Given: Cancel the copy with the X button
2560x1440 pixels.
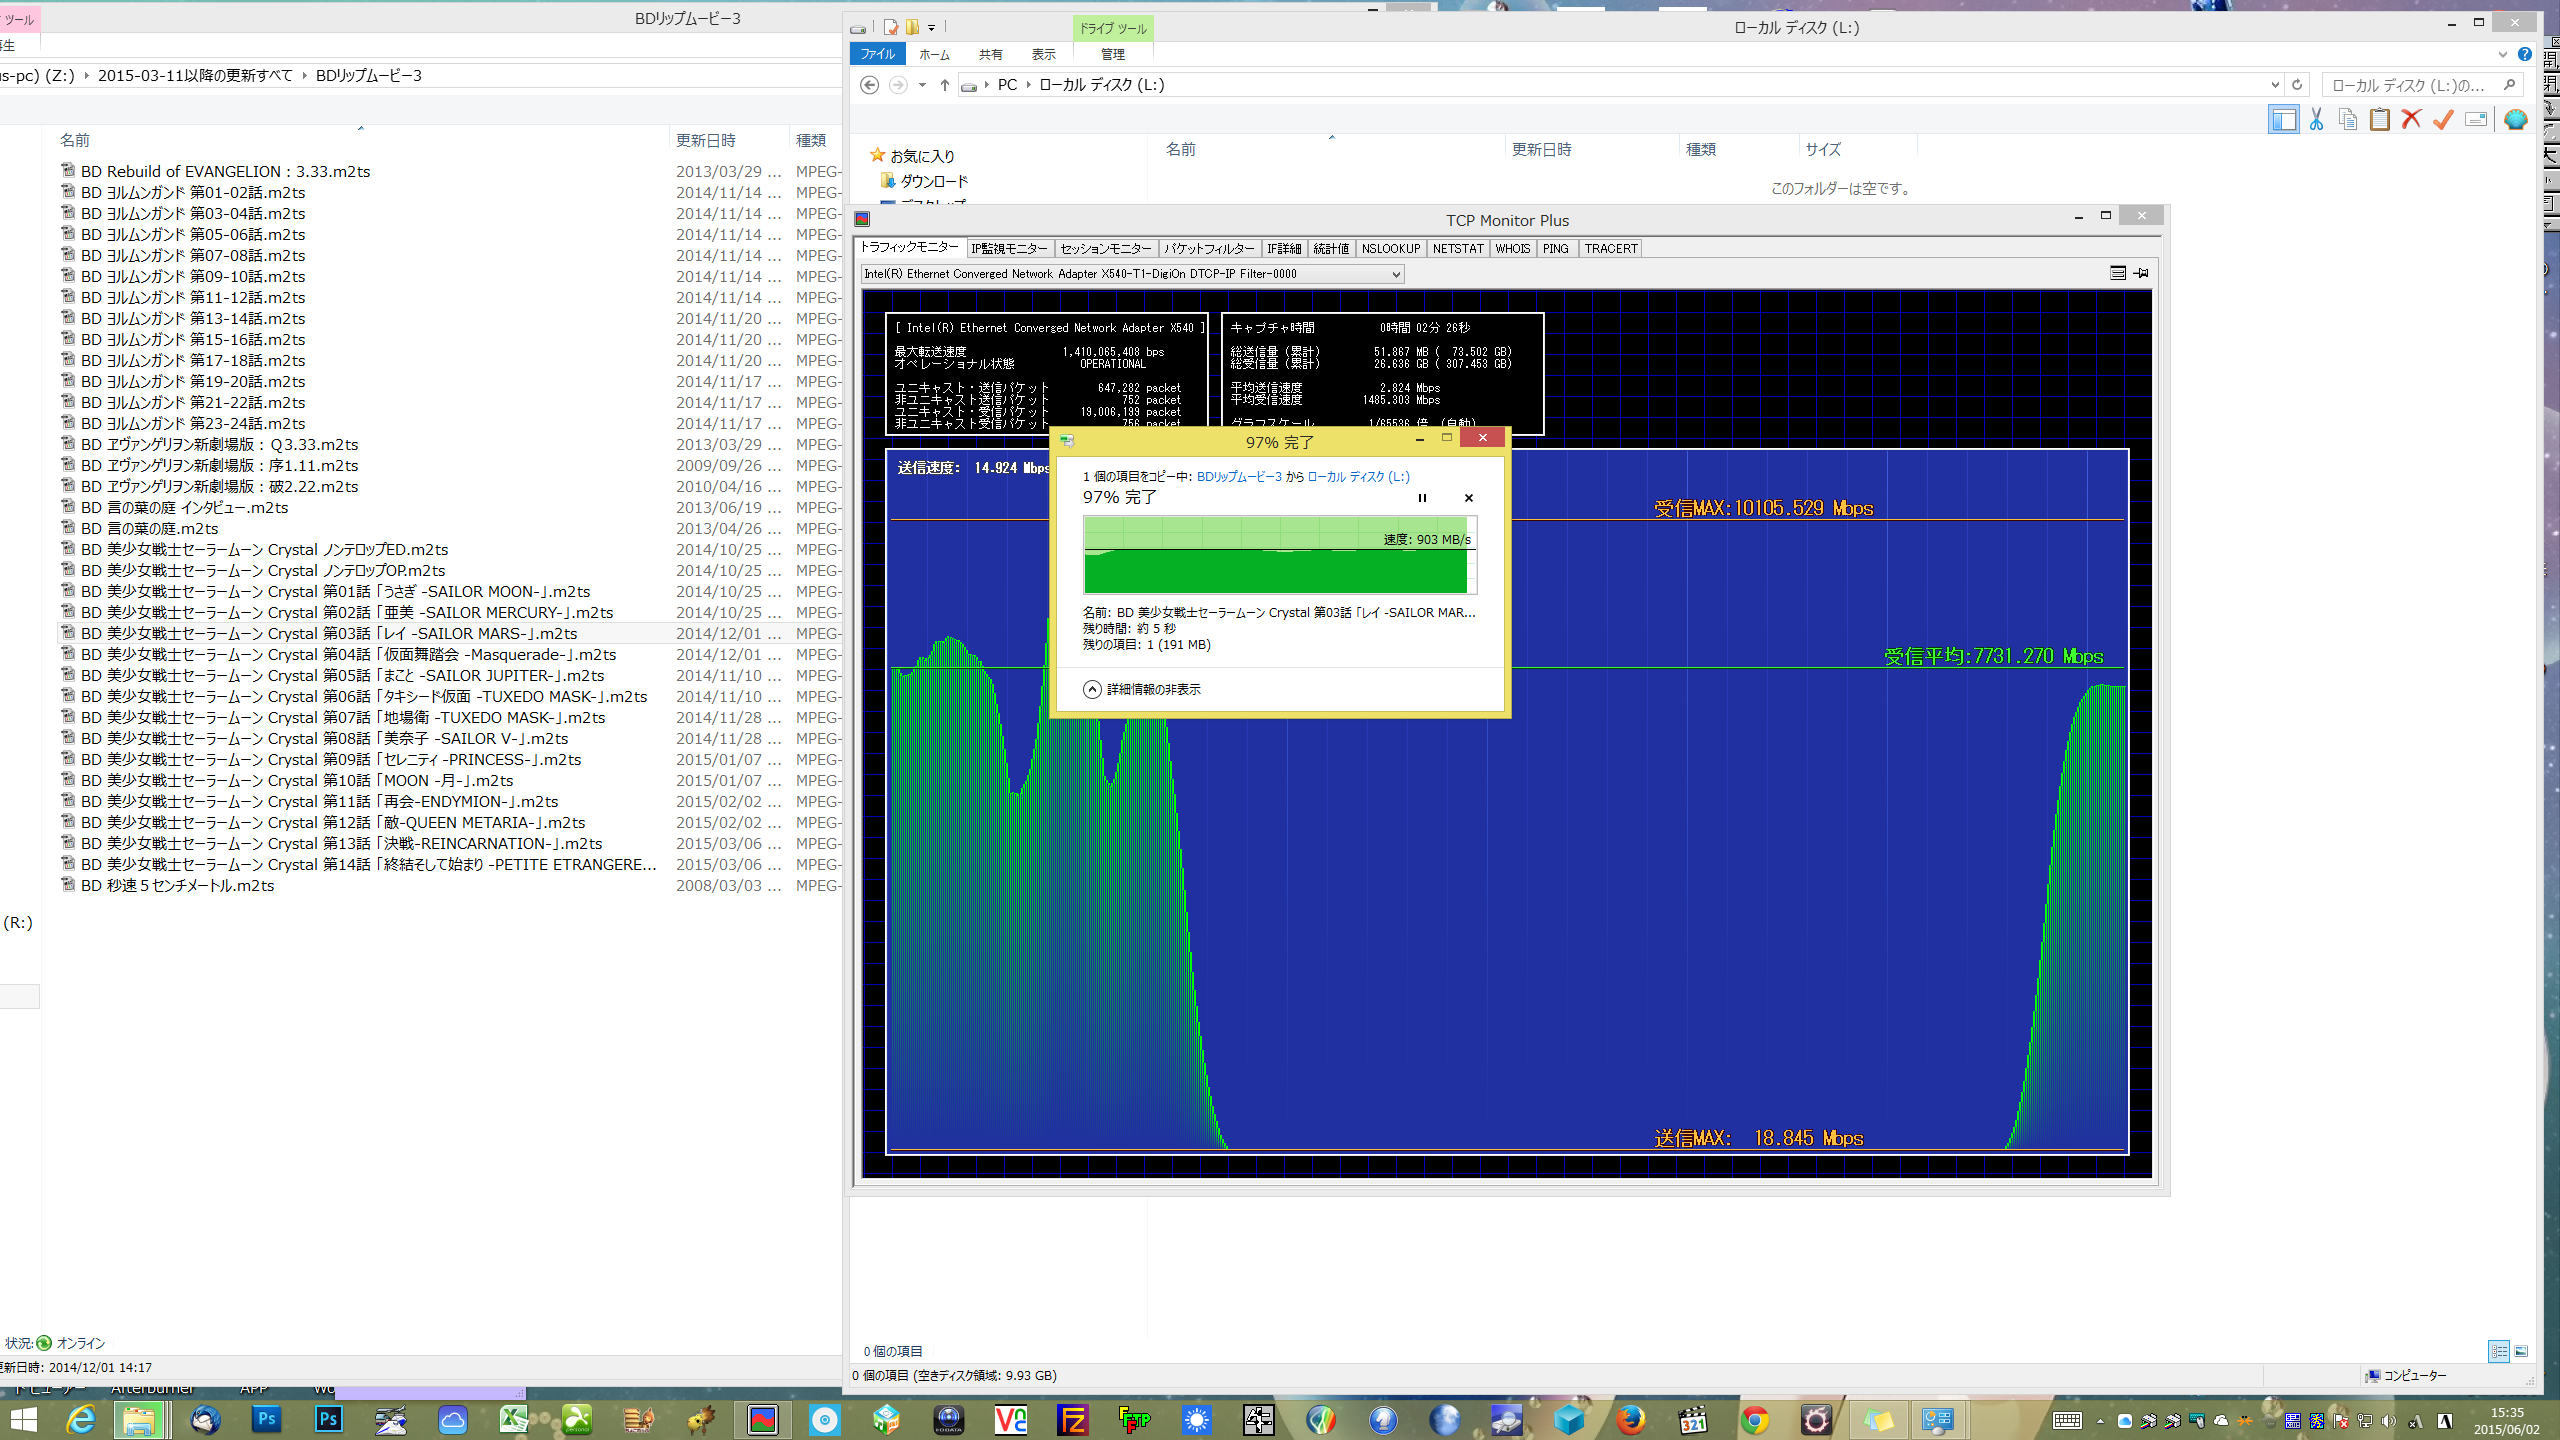Looking at the screenshot, I should (x=1468, y=498).
